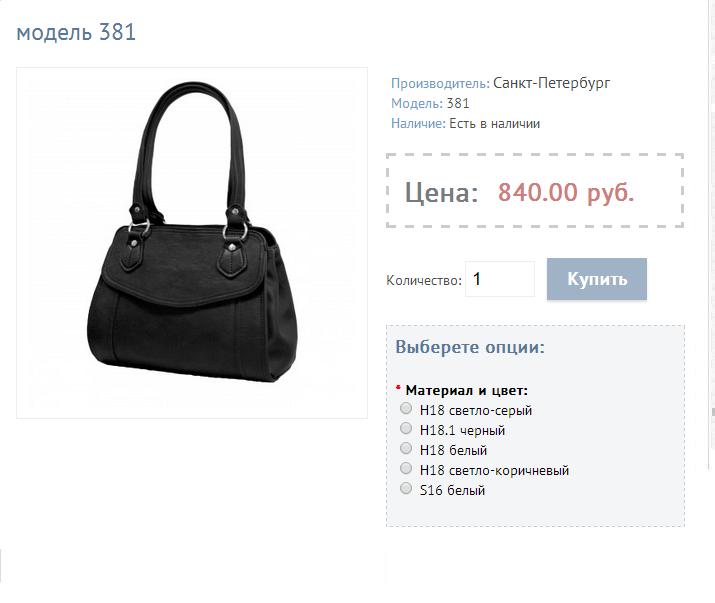The height and width of the screenshot is (603, 715).
Task: Click the H18.1 черный label text
Action: [462, 431]
